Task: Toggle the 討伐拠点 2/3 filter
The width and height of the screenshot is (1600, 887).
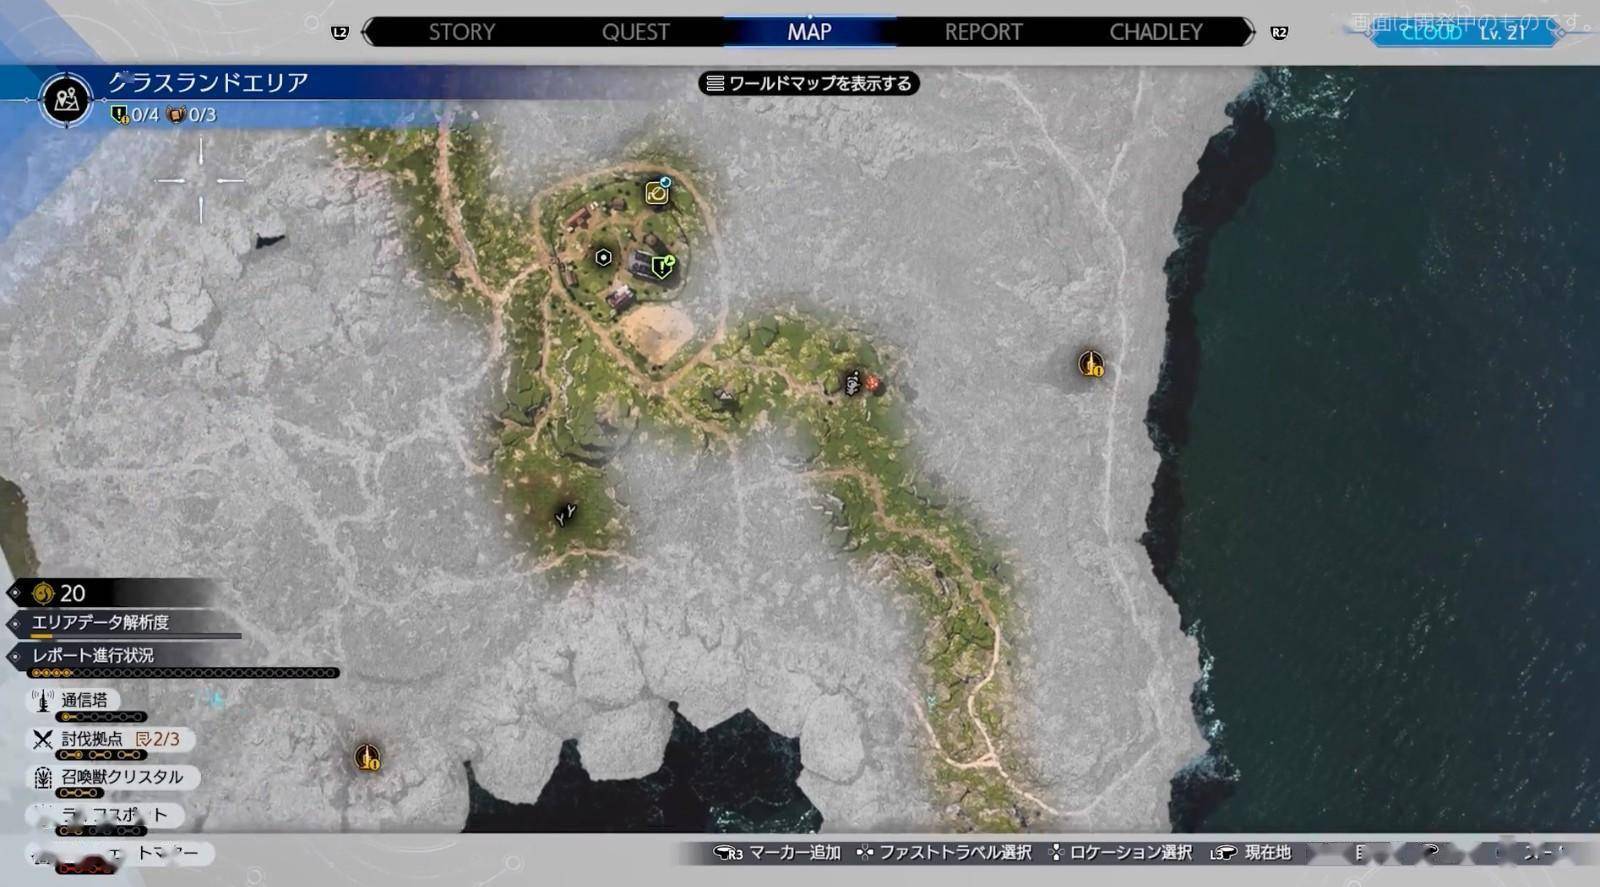Action: tap(120, 739)
